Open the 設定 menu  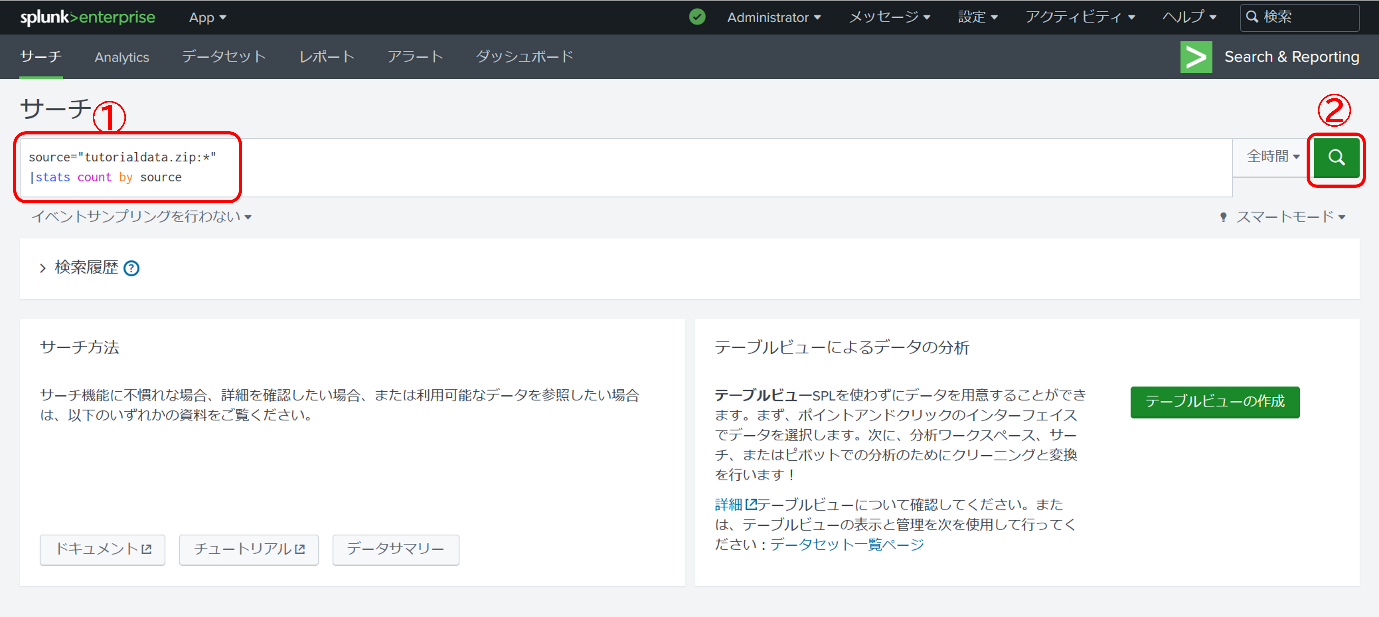coord(977,17)
